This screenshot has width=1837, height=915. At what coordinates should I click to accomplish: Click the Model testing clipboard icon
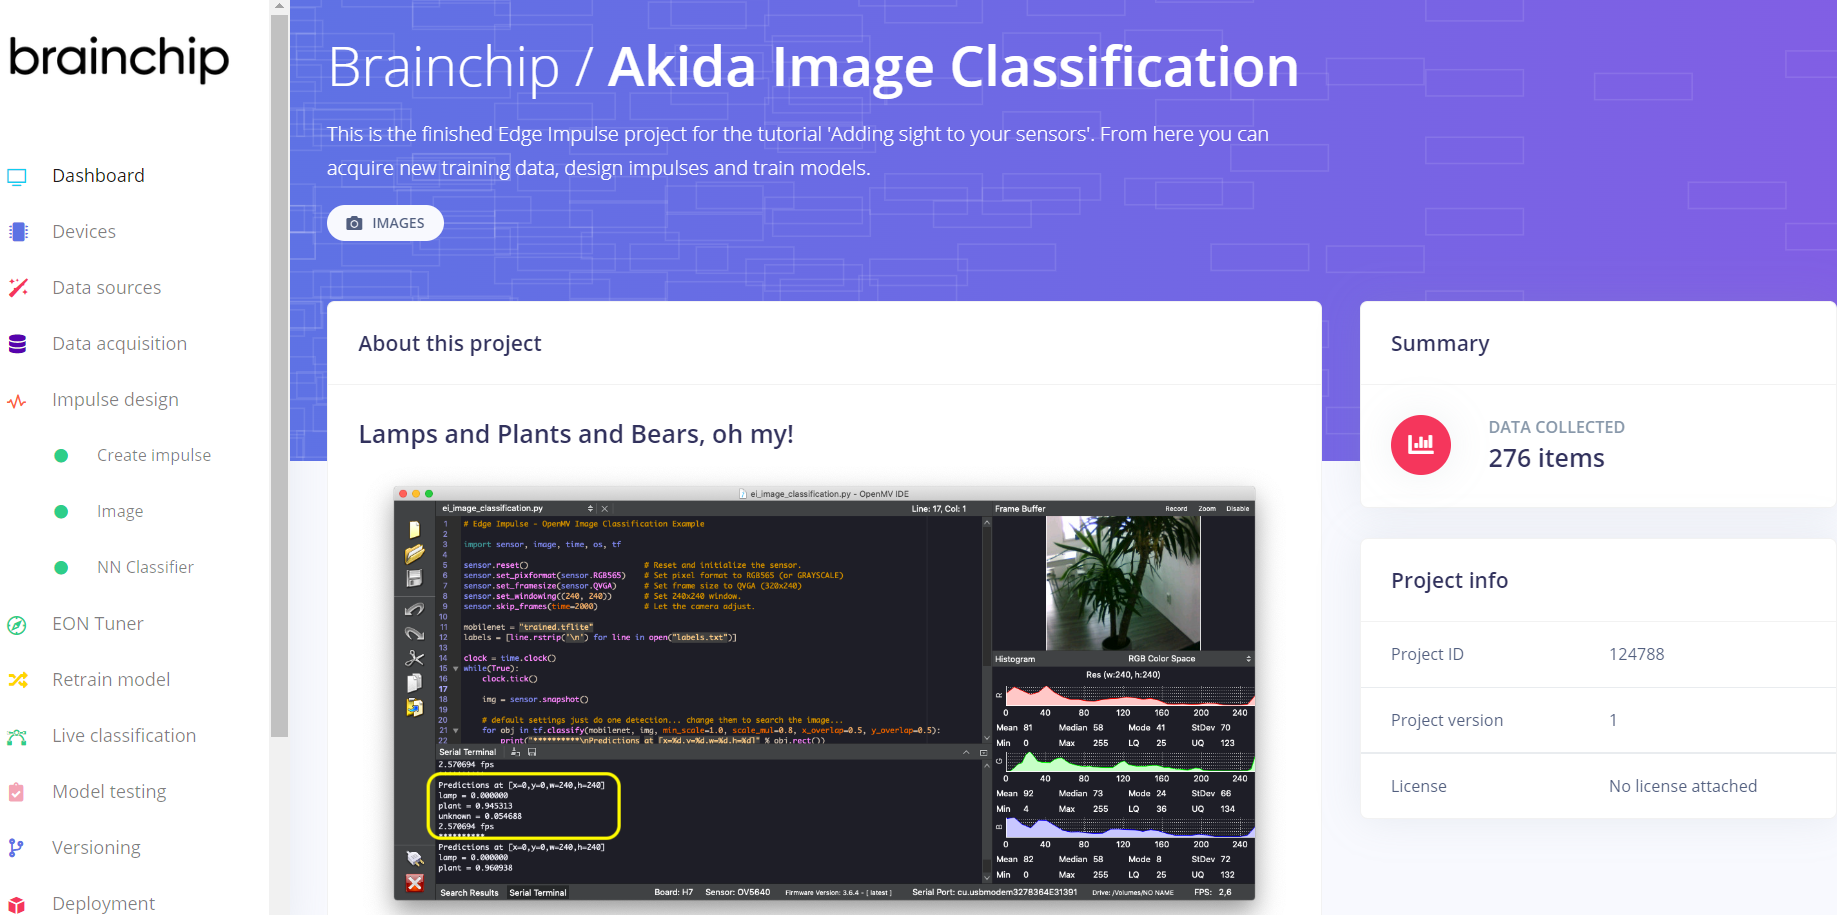click(16, 792)
